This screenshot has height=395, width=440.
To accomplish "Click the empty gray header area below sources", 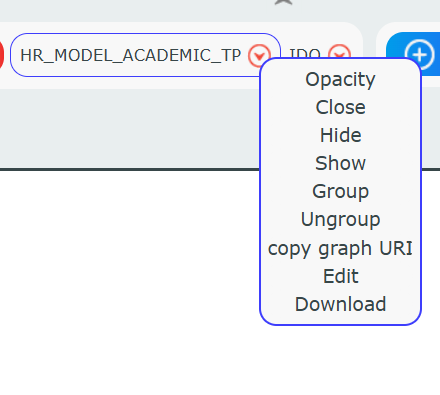I will click(x=129, y=128).
